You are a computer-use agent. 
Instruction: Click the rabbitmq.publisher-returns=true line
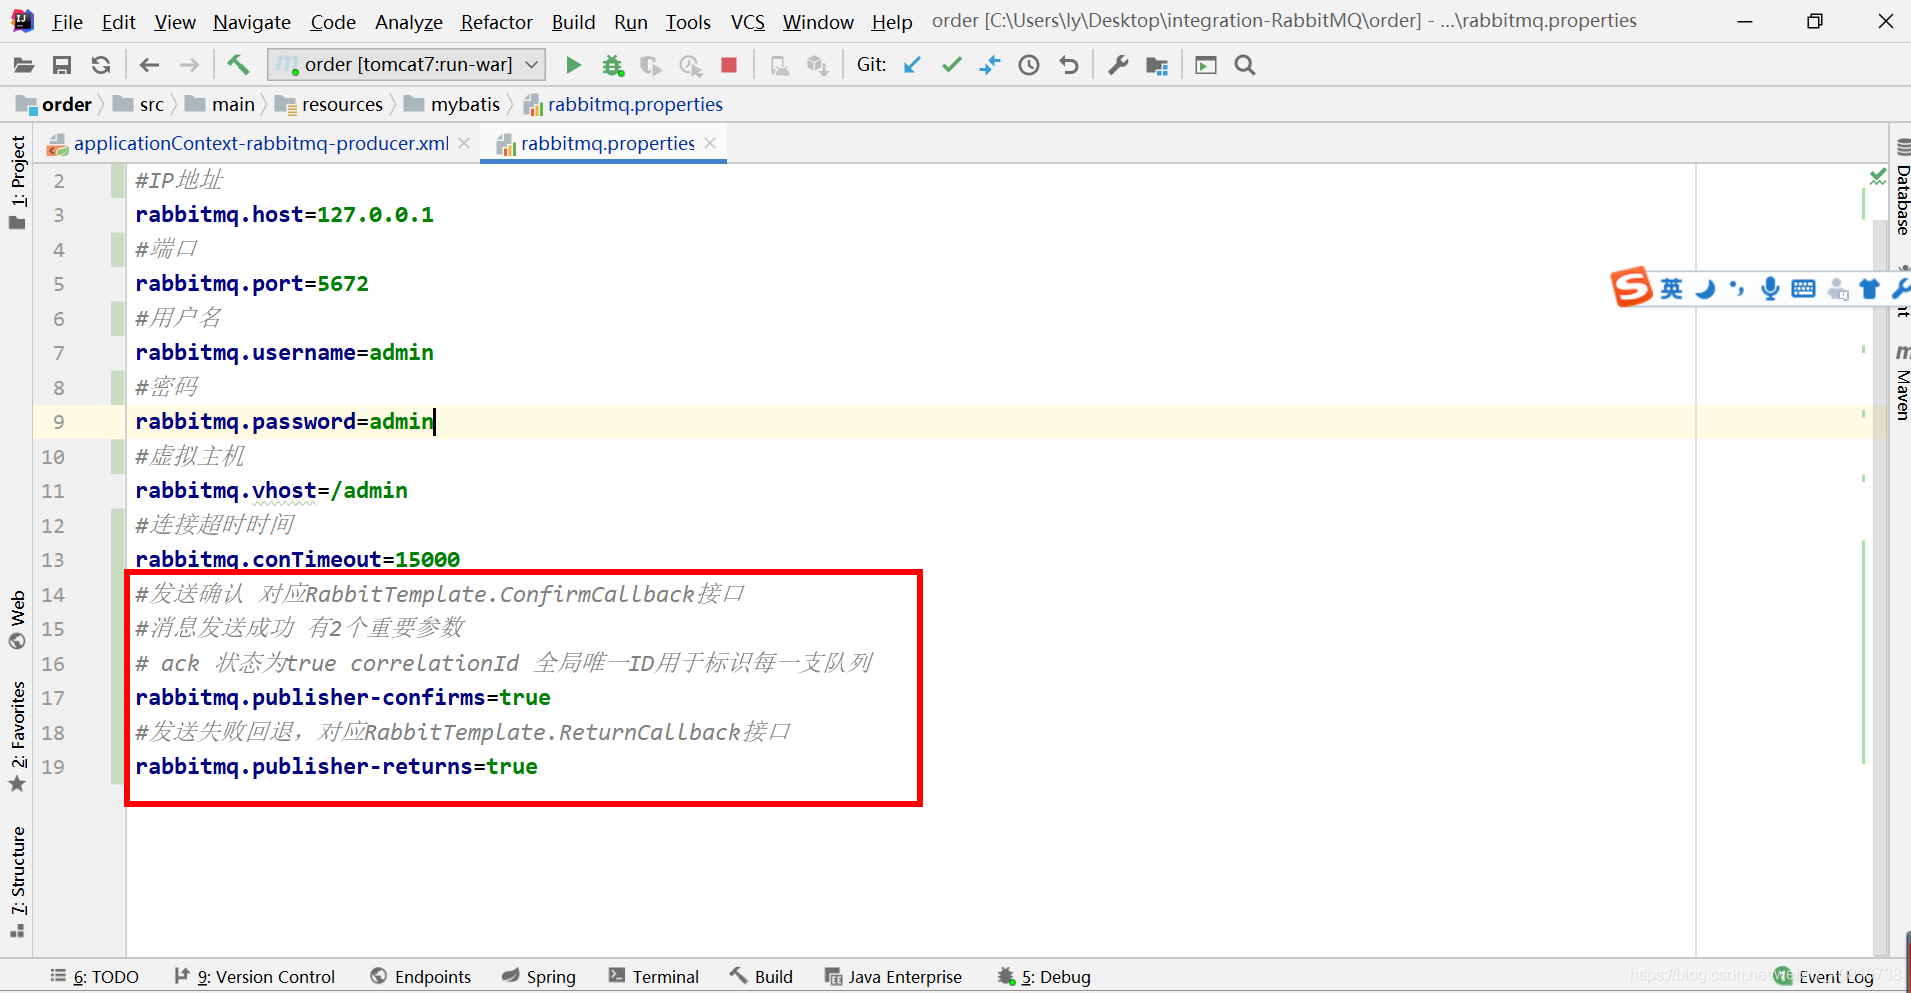[336, 767]
